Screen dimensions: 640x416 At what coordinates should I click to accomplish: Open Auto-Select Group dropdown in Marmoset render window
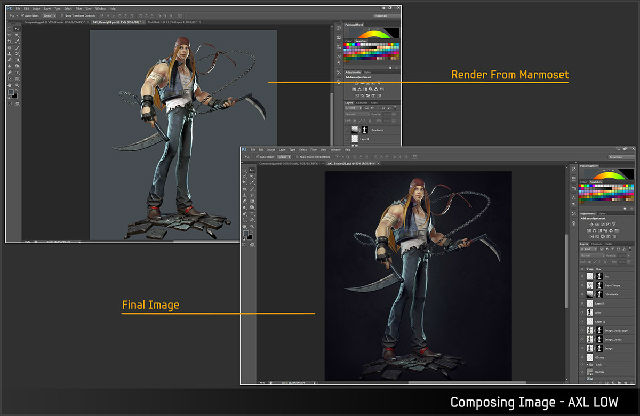point(49,16)
